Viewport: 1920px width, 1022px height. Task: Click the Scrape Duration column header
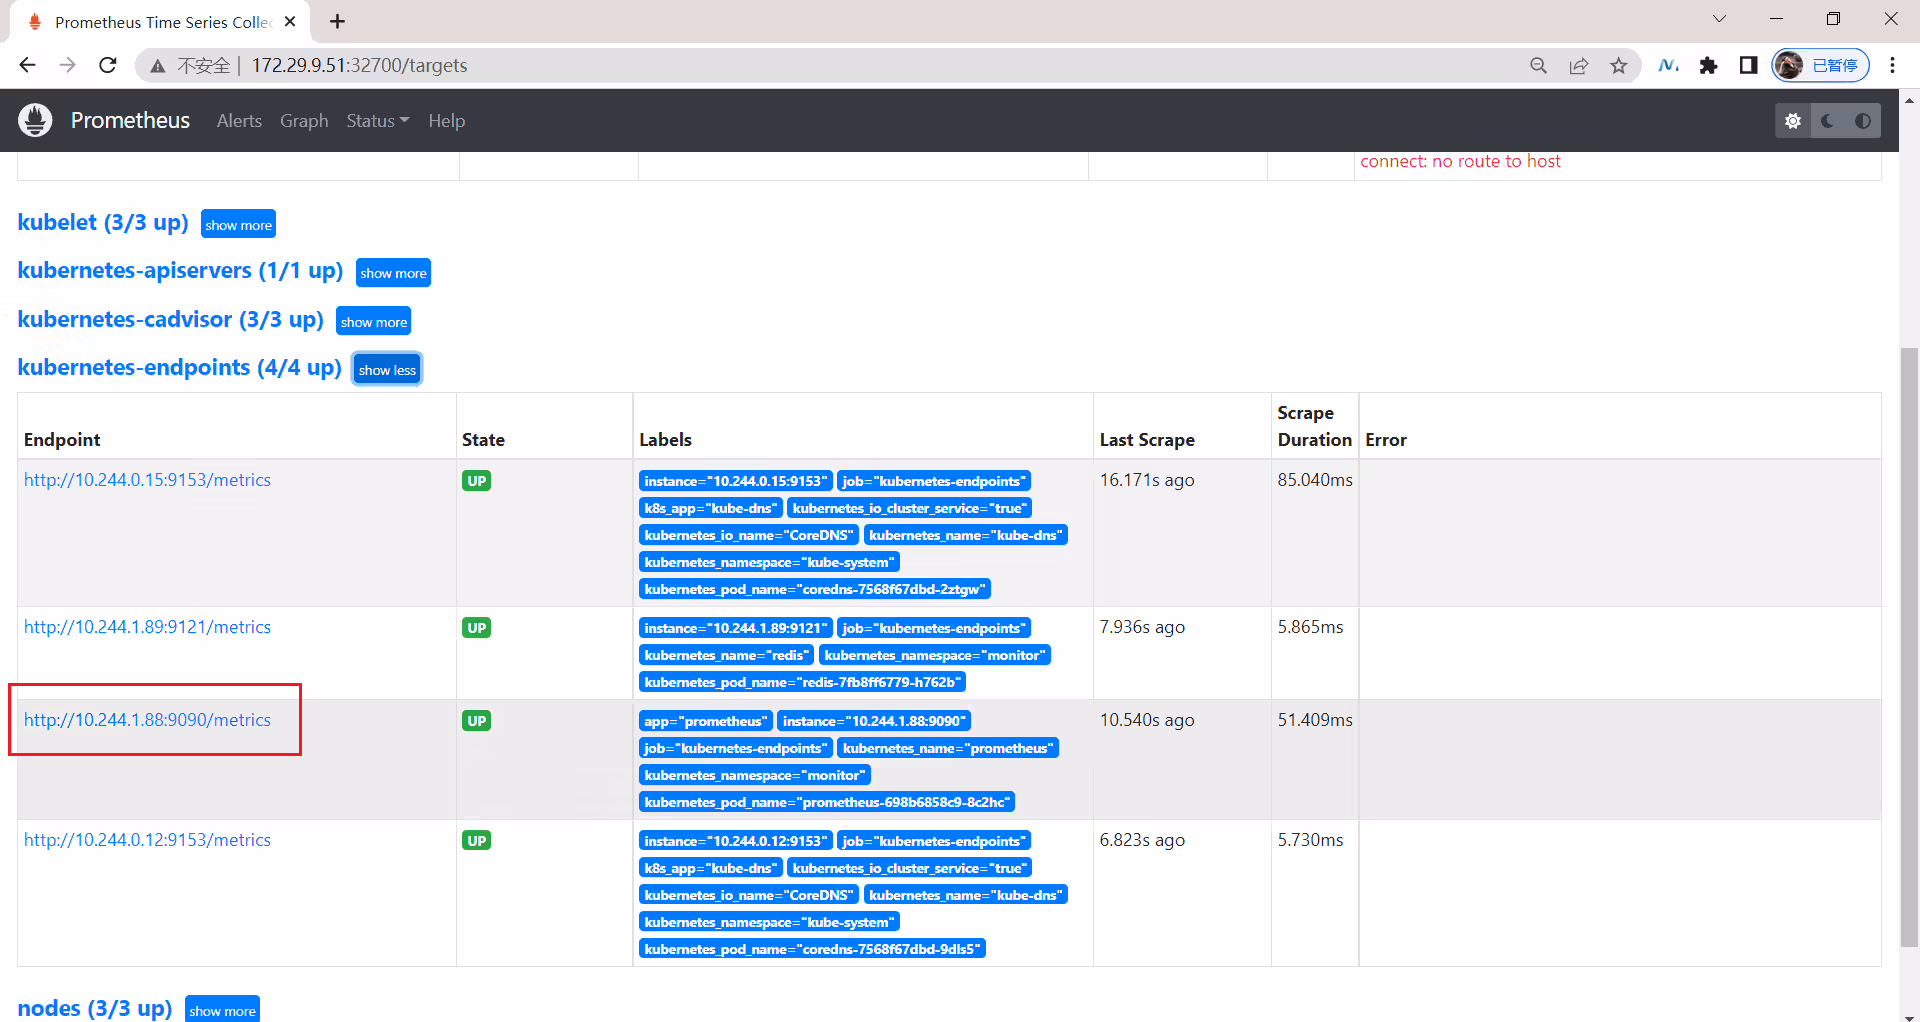[x=1314, y=426]
